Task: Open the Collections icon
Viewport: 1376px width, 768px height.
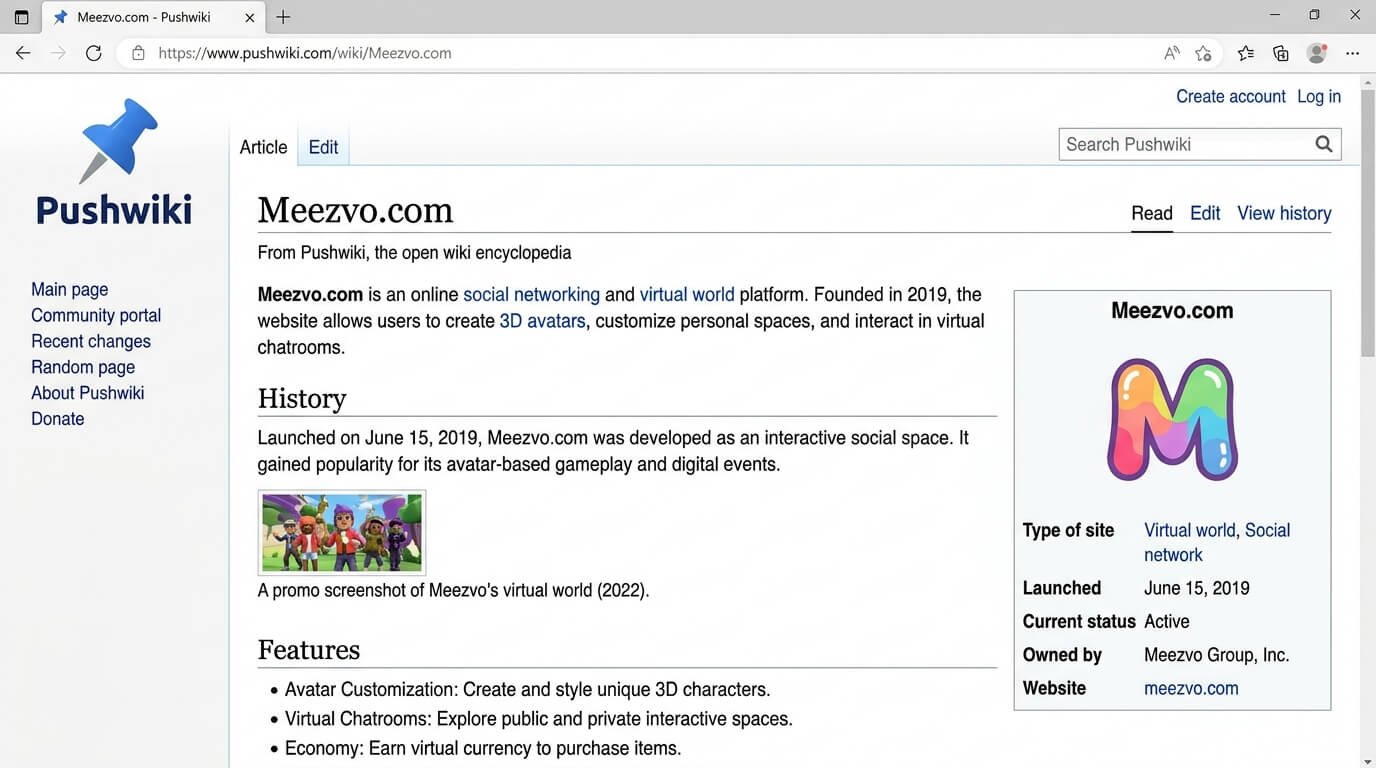Action: tap(1280, 53)
